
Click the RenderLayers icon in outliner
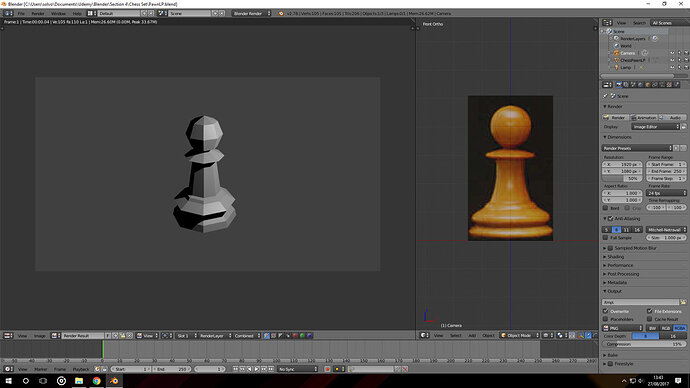(617, 39)
